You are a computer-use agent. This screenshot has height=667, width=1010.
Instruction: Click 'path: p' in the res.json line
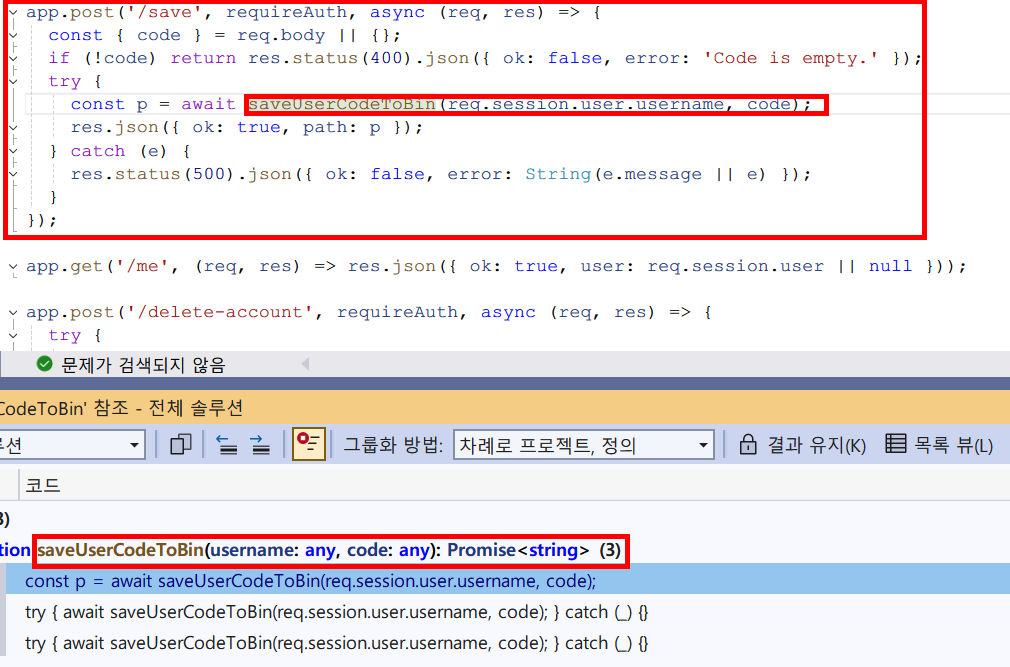341,127
